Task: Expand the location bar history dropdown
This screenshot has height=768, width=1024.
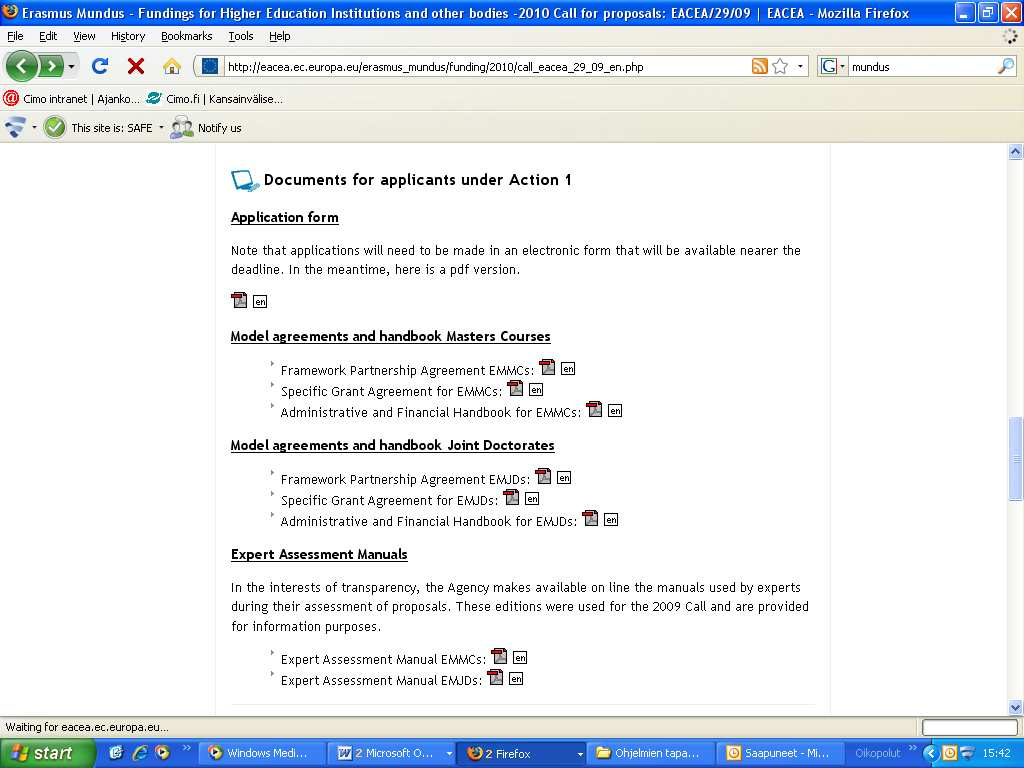Action: (x=800, y=66)
